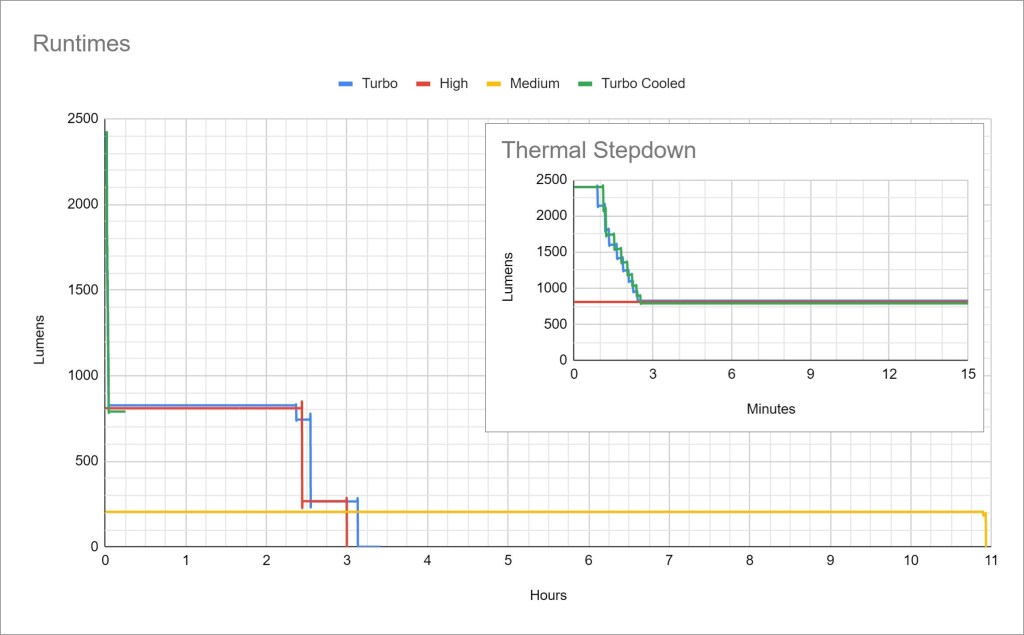Toggle the High series legend label
The height and width of the screenshot is (635, 1024).
click(453, 84)
